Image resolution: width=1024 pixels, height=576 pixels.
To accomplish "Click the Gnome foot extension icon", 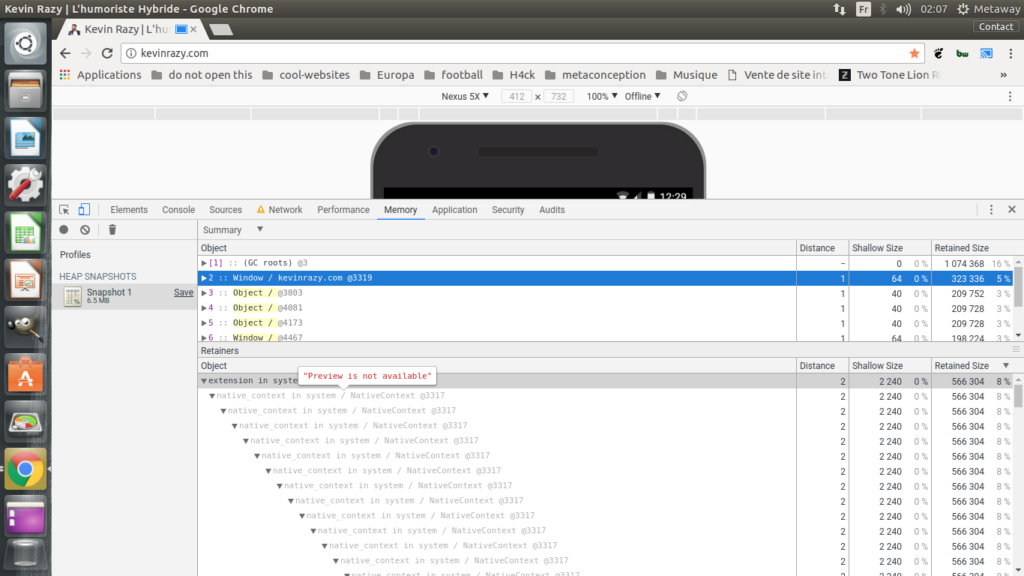I will 938,54.
